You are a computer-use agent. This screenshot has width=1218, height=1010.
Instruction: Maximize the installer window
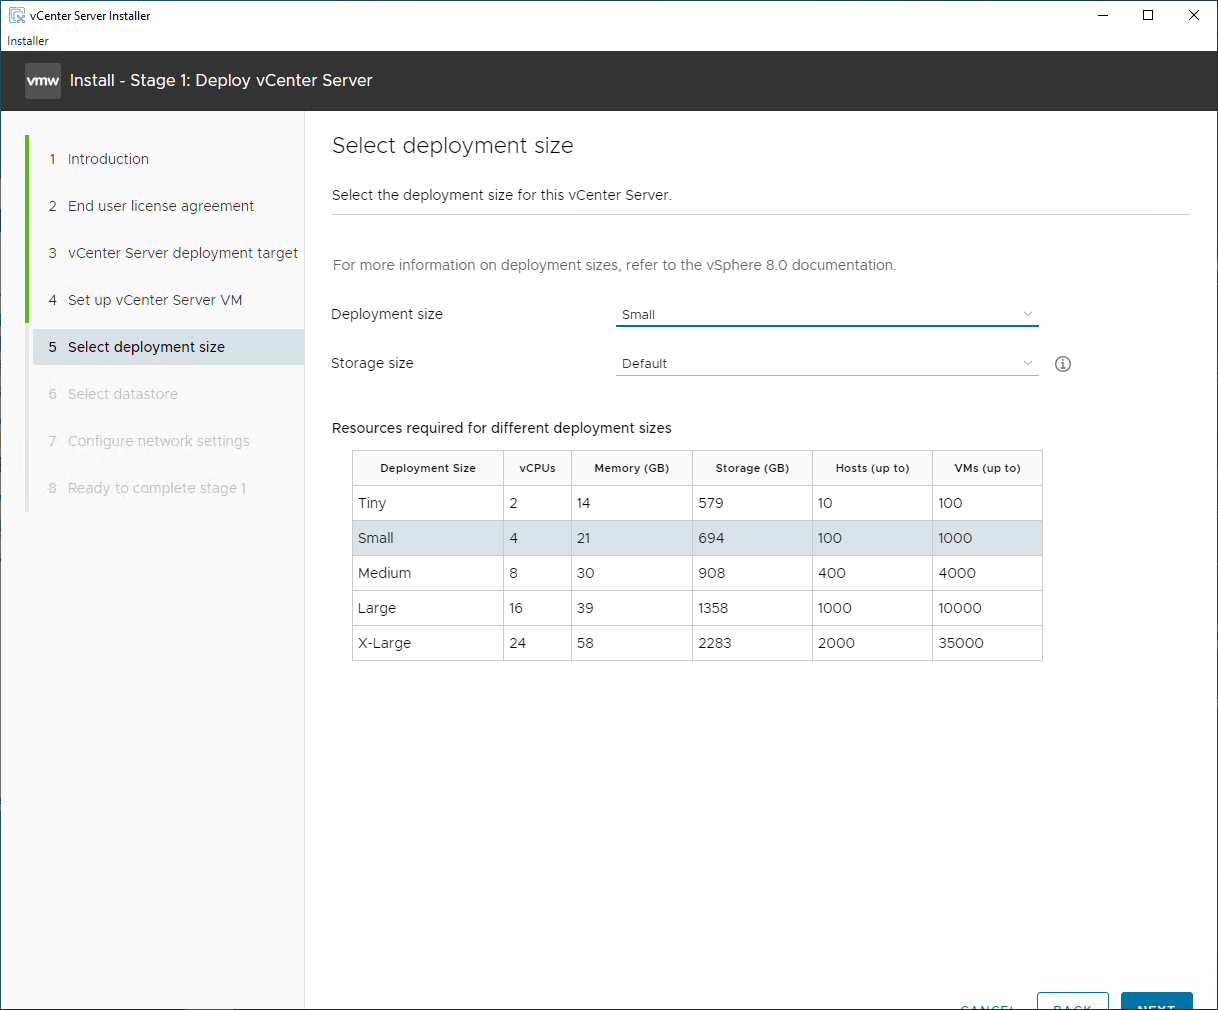coord(1148,15)
